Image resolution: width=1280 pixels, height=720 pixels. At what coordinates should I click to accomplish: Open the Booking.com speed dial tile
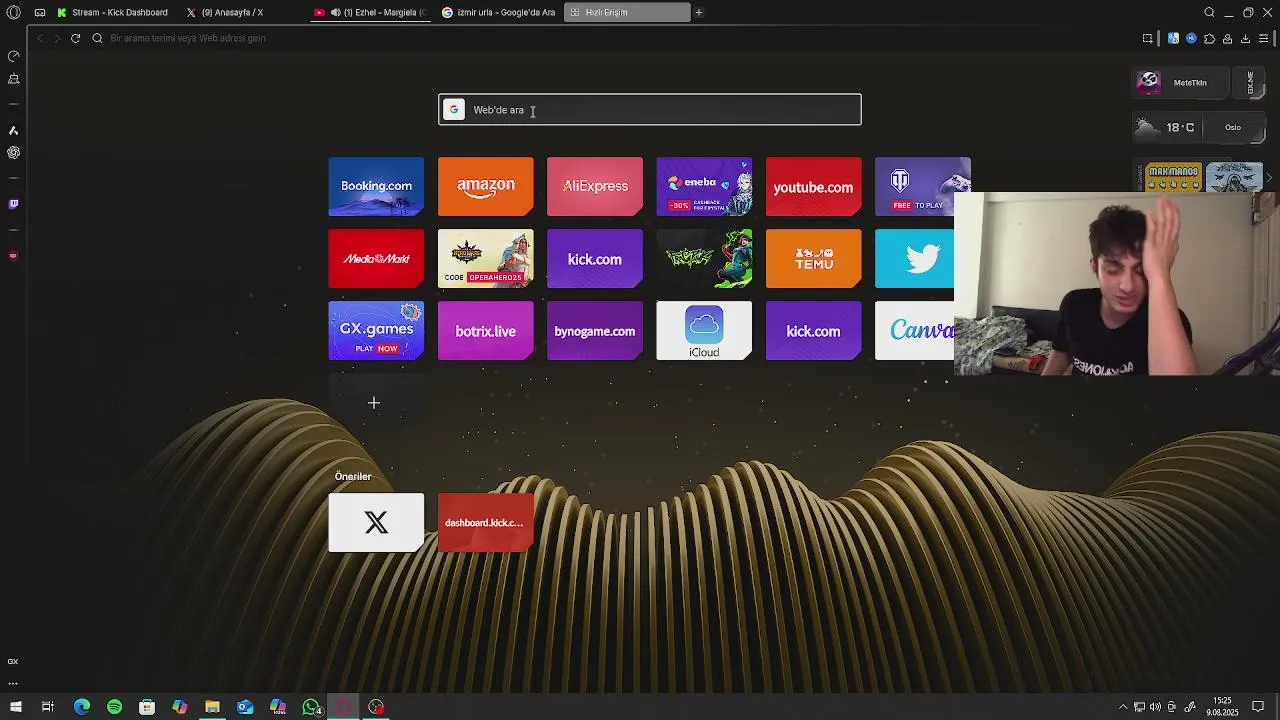click(376, 186)
